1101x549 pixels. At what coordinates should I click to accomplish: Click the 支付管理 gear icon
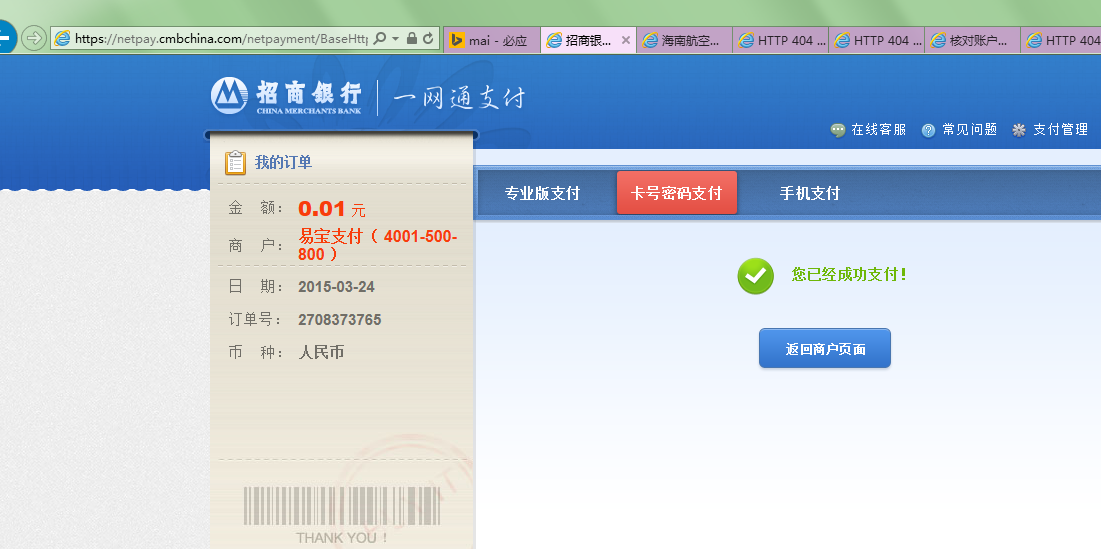point(1019,130)
